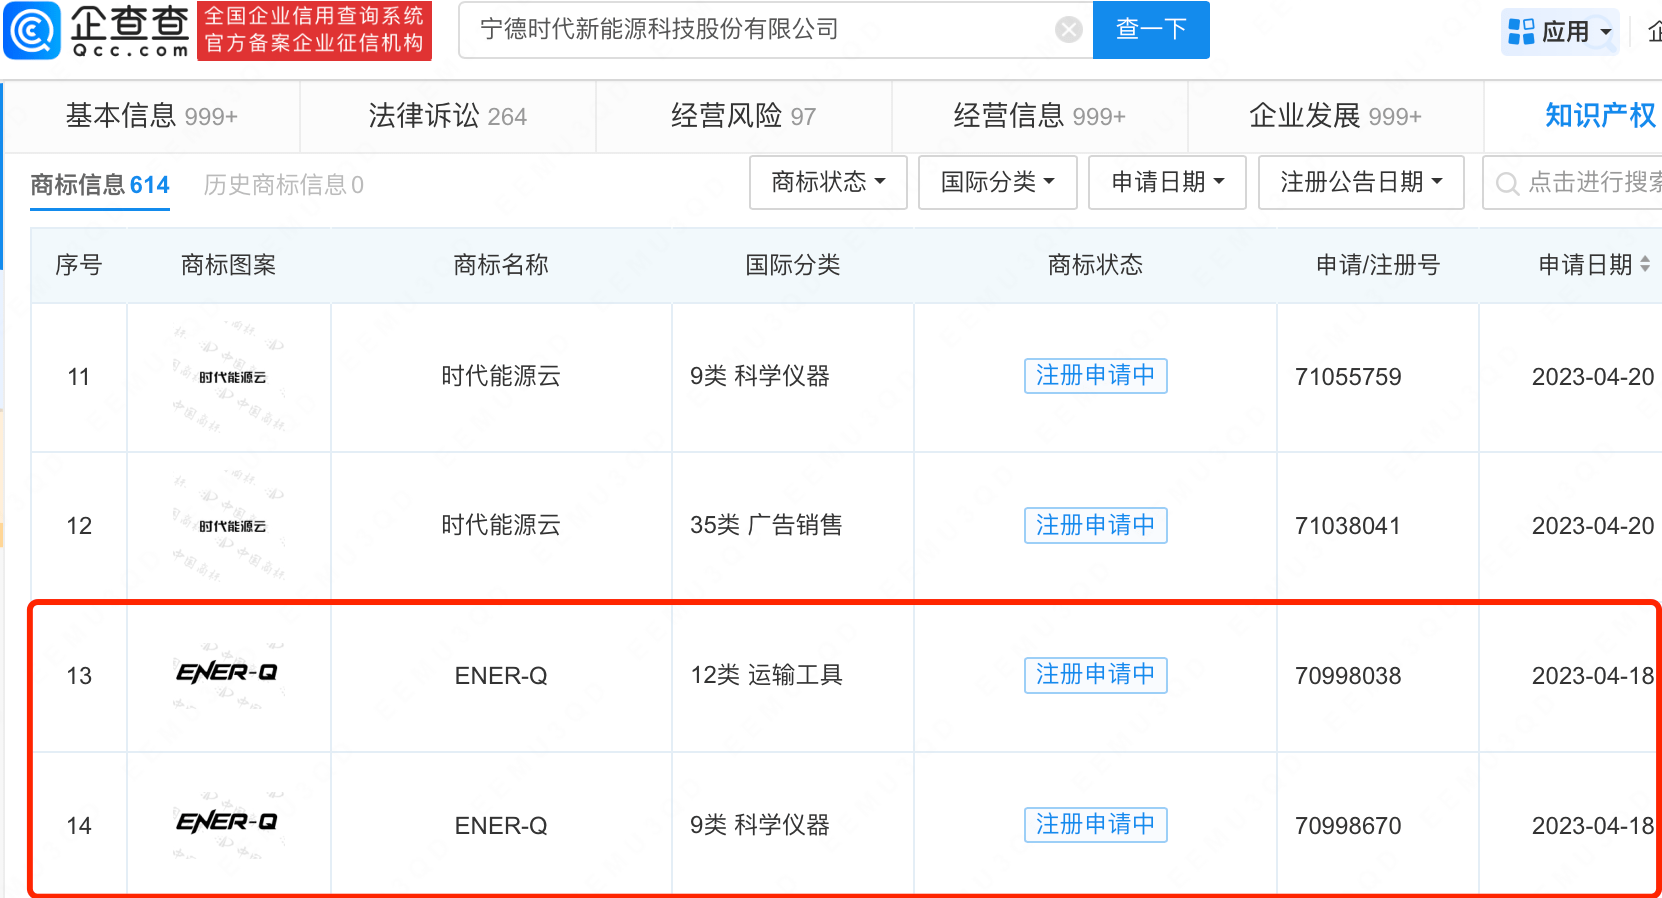Switch to the 法律诉讼 264 tab

click(x=447, y=116)
